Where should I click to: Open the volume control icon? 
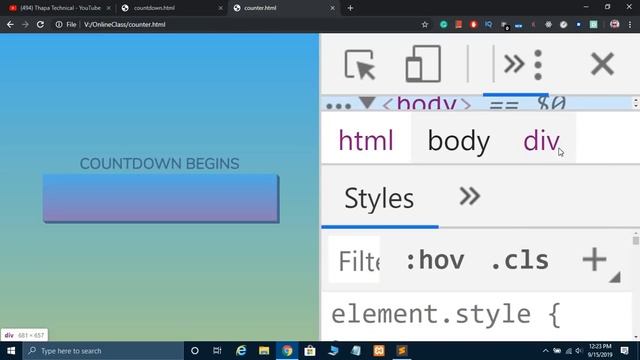click(x=578, y=351)
